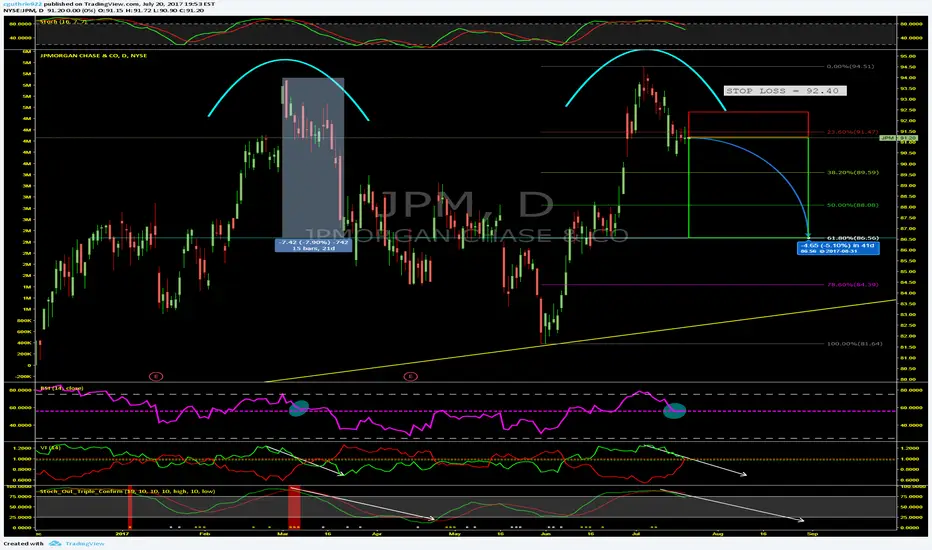
Task: Click the 23.60%(91.47) Fibonacci level label
Action: click(852, 132)
